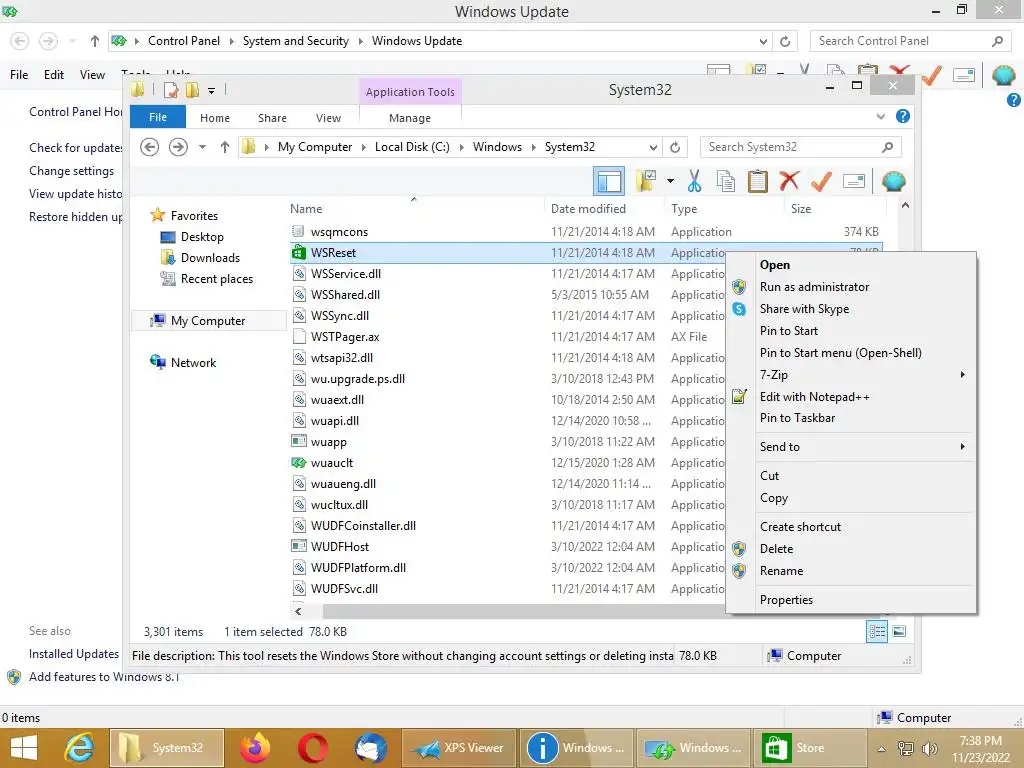
Task: Click the red X Delete toolbar icon
Action: tap(789, 181)
